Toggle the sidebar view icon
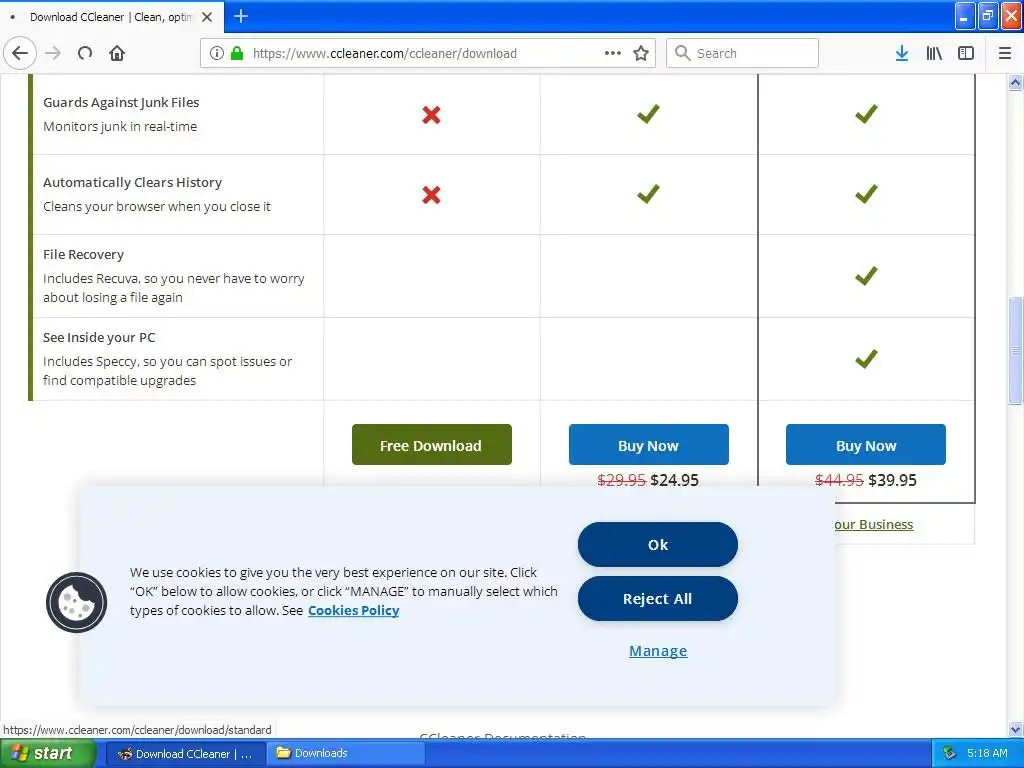The height and width of the screenshot is (768, 1024). pyautogui.click(x=966, y=53)
